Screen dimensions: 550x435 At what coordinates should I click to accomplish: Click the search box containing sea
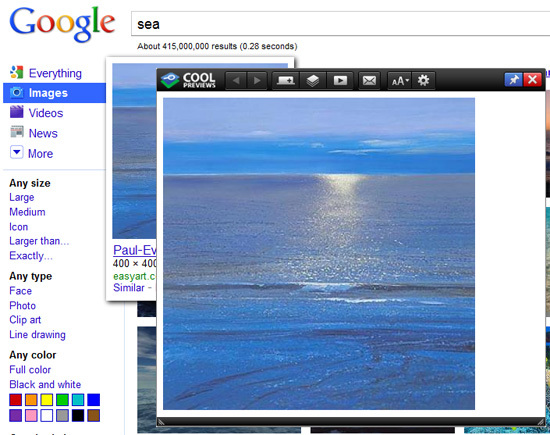tap(340, 24)
